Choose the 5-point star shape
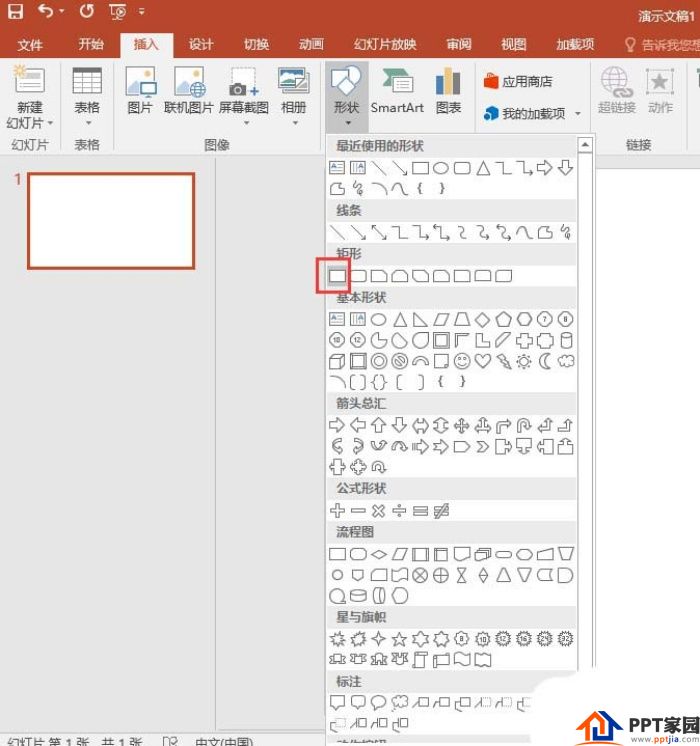This screenshot has width=700, height=746. (399, 638)
